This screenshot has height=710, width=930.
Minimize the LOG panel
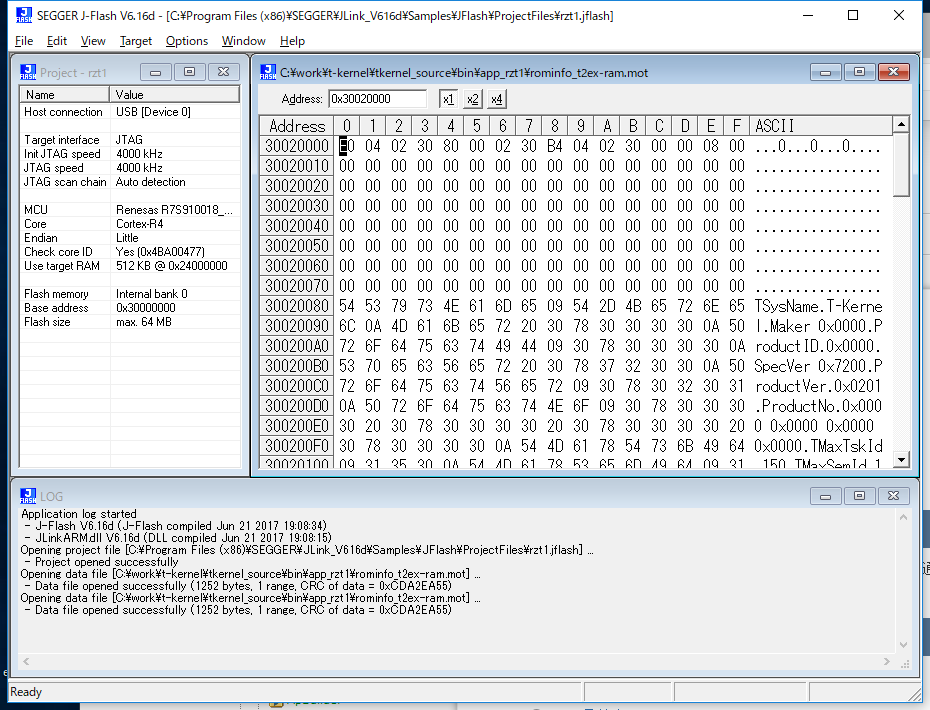click(x=826, y=496)
